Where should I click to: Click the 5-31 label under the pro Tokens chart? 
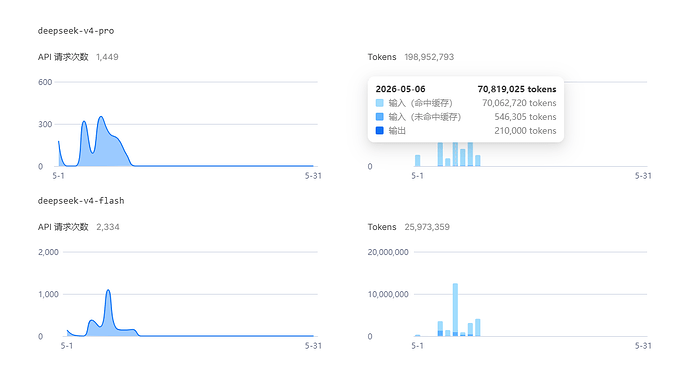click(x=643, y=176)
